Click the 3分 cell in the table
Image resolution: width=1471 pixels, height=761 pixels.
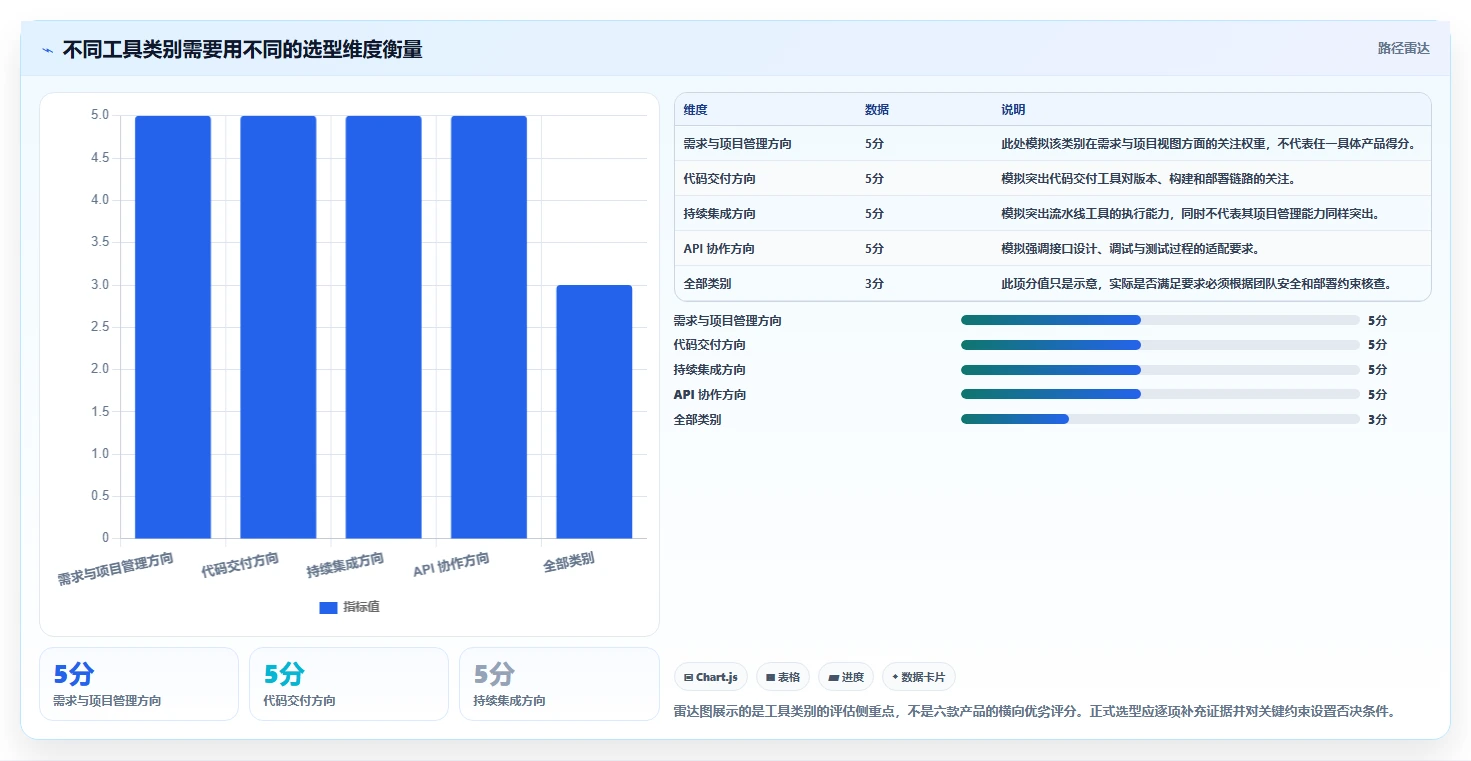874,284
